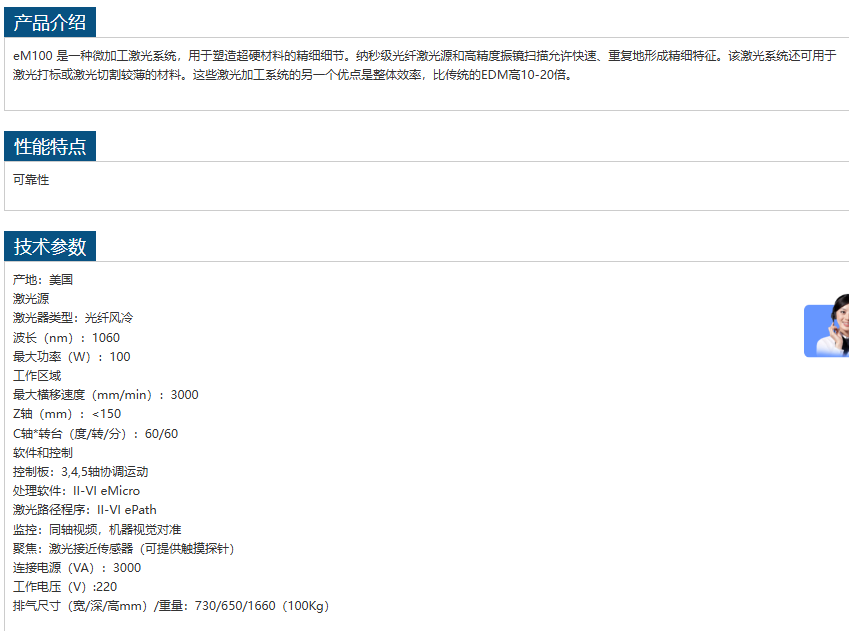Click the customer service avatar icon
Screen dimensions: 849x631
[x=828, y=331]
